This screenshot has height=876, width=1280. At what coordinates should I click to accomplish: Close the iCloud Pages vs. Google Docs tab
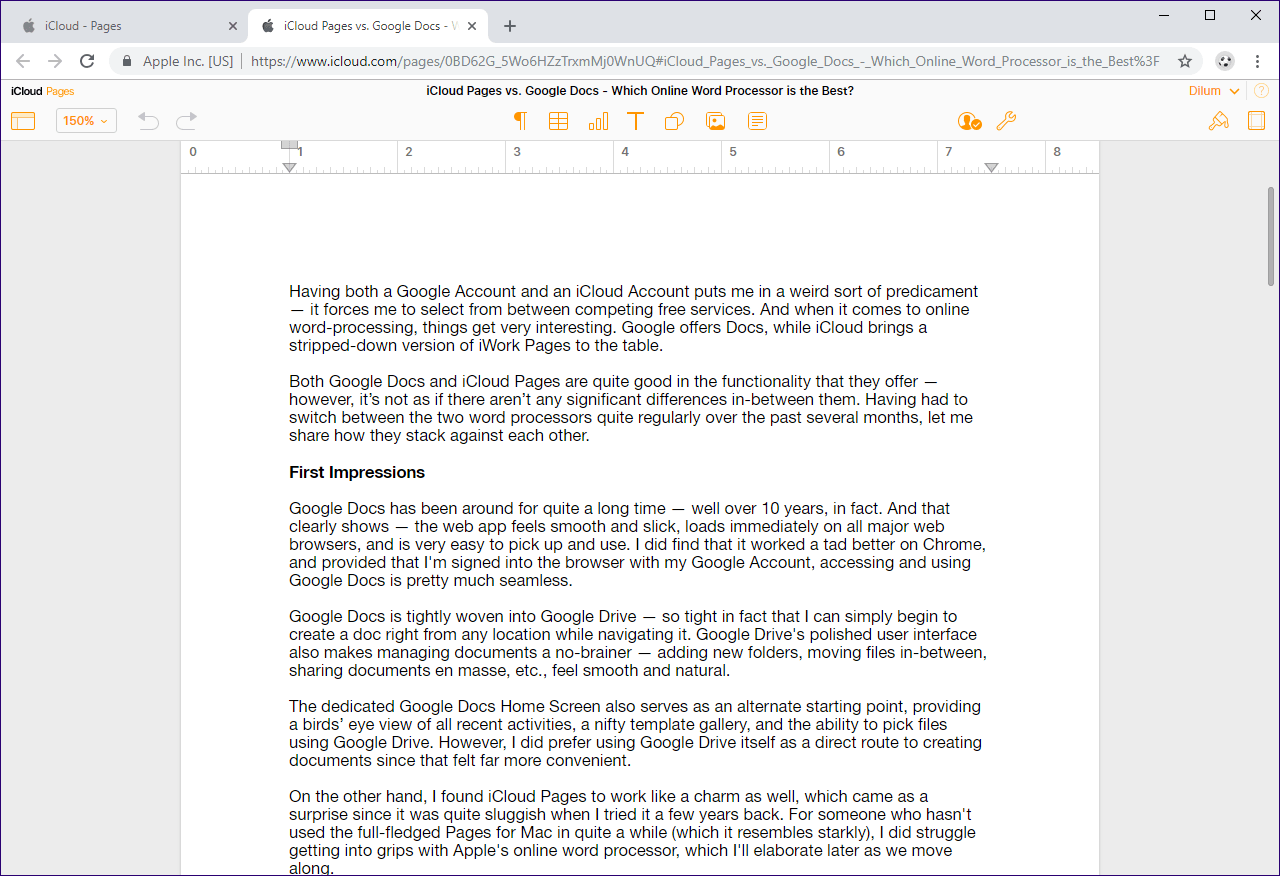click(x=472, y=26)
